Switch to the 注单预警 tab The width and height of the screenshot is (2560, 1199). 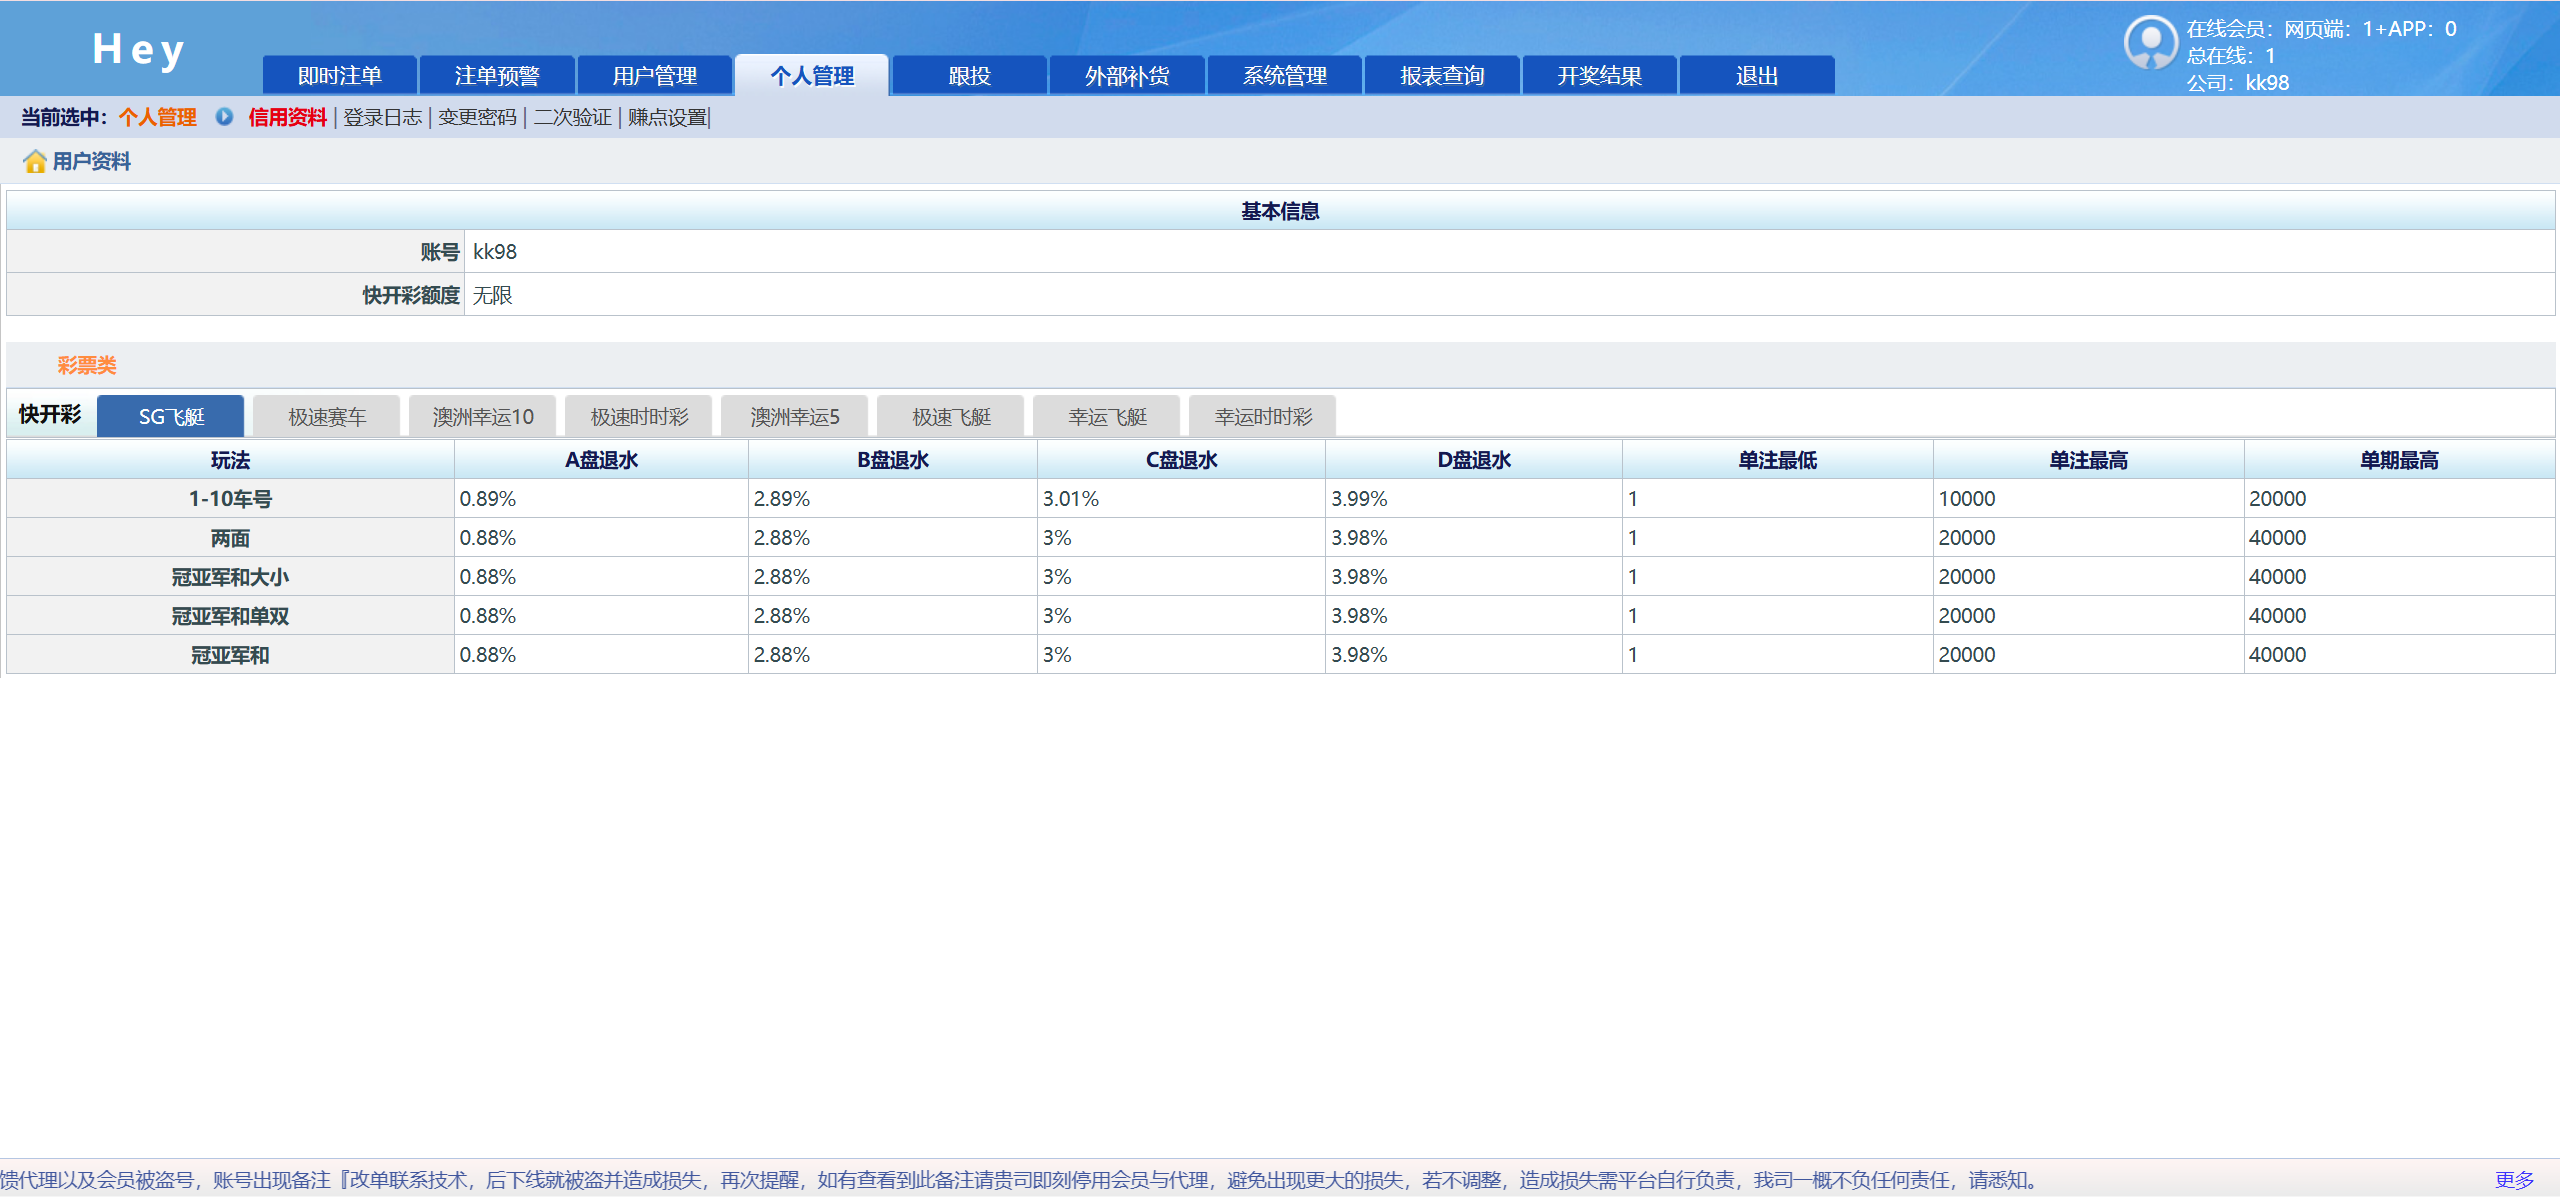pyautogui.click(x=497, y=76)
